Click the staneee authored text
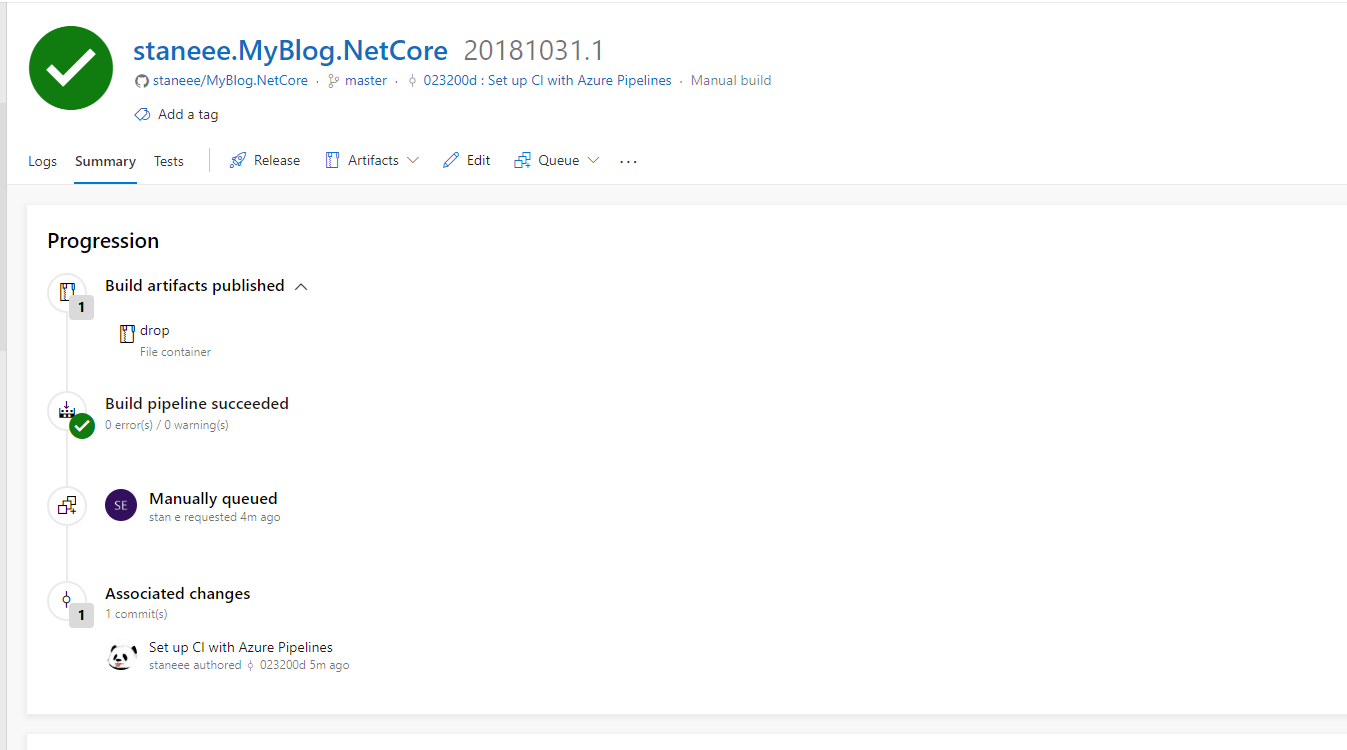1347x750 pixels. point(195,665)
